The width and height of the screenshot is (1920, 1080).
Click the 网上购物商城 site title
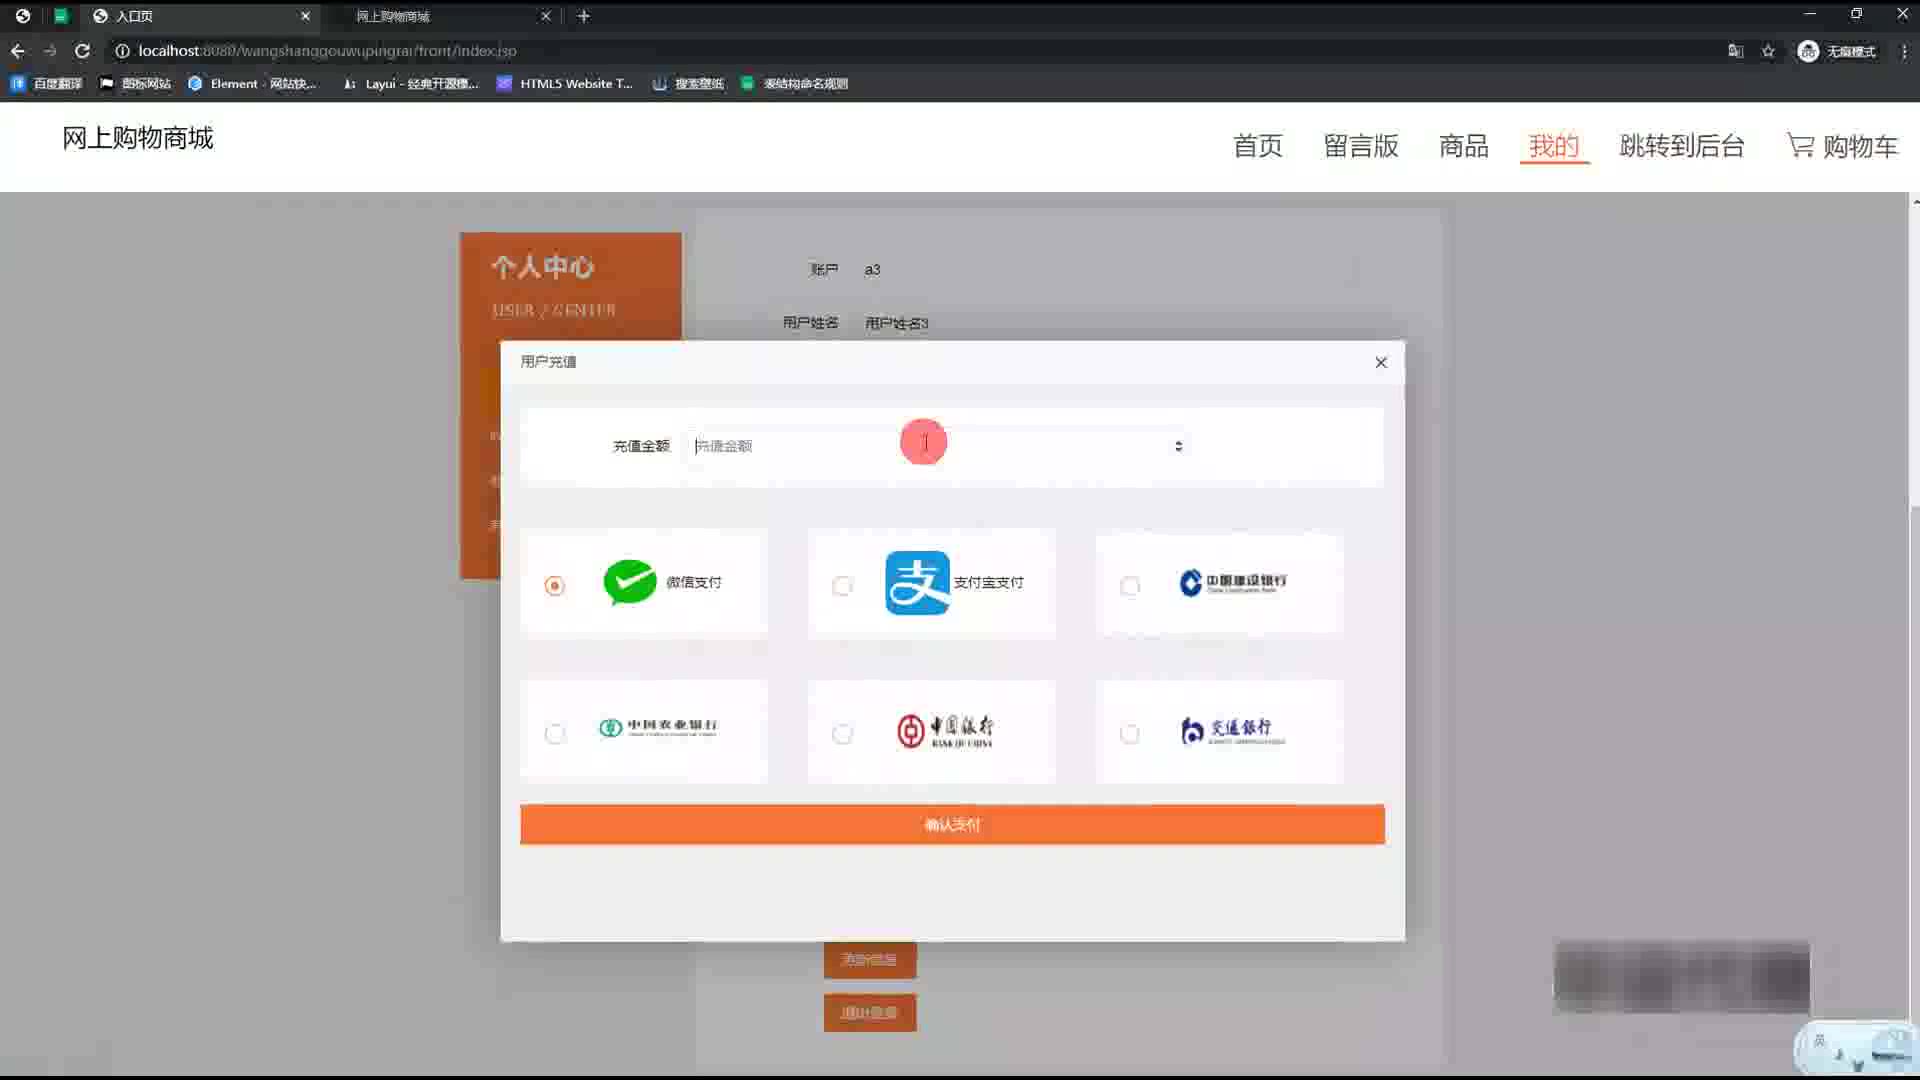coord(138,138)
